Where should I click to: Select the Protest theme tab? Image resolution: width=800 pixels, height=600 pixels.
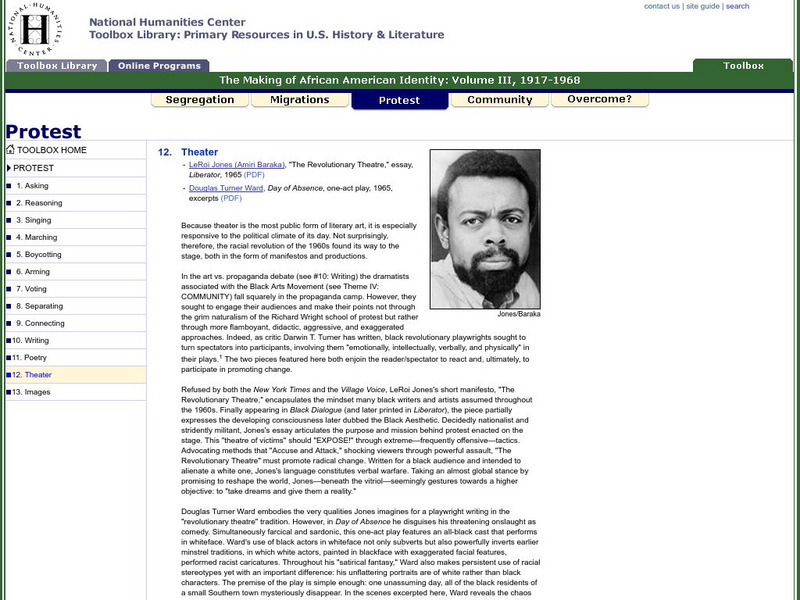coord(399,101)
